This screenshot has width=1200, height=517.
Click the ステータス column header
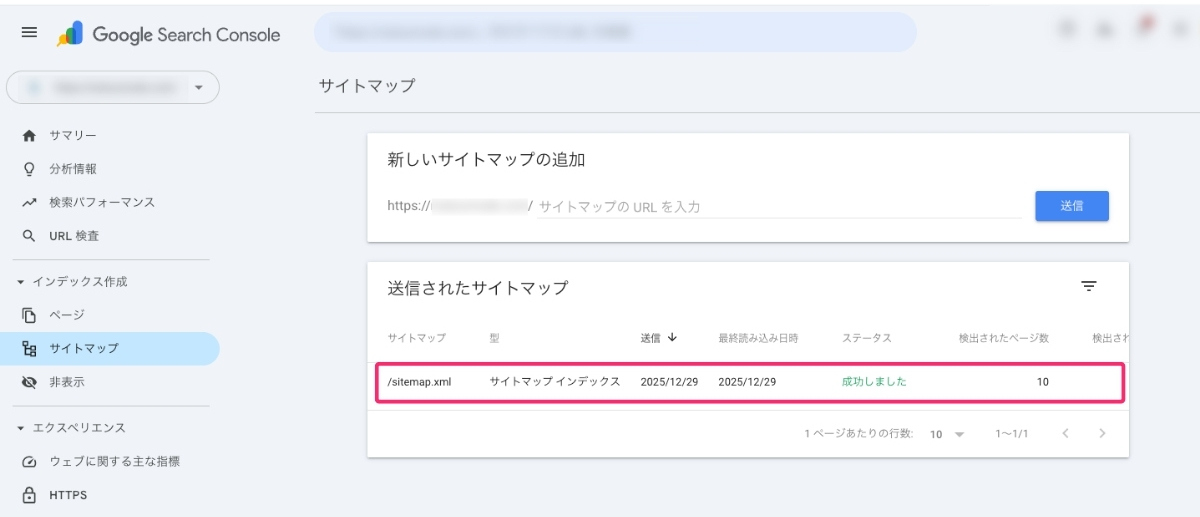pyautogui.click(x=867, y=338)
